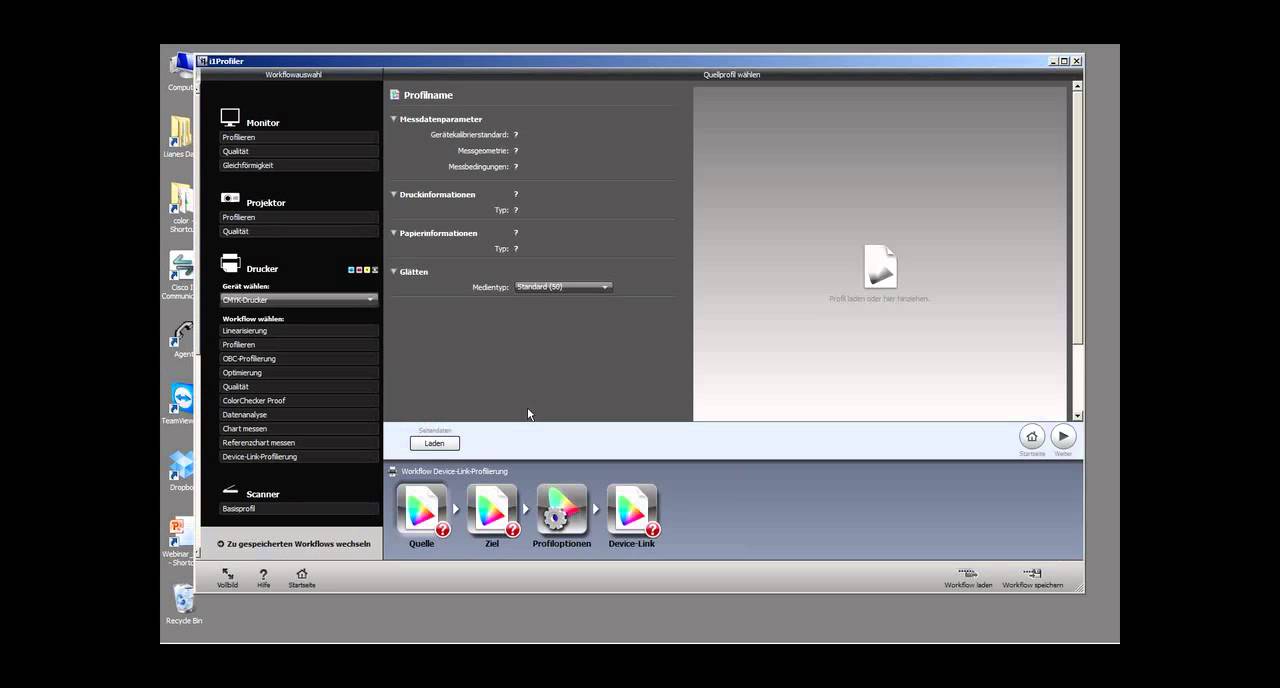Screen dimensions: 1280x688
Task: Click the Monitor section icon
Action: 230,118
